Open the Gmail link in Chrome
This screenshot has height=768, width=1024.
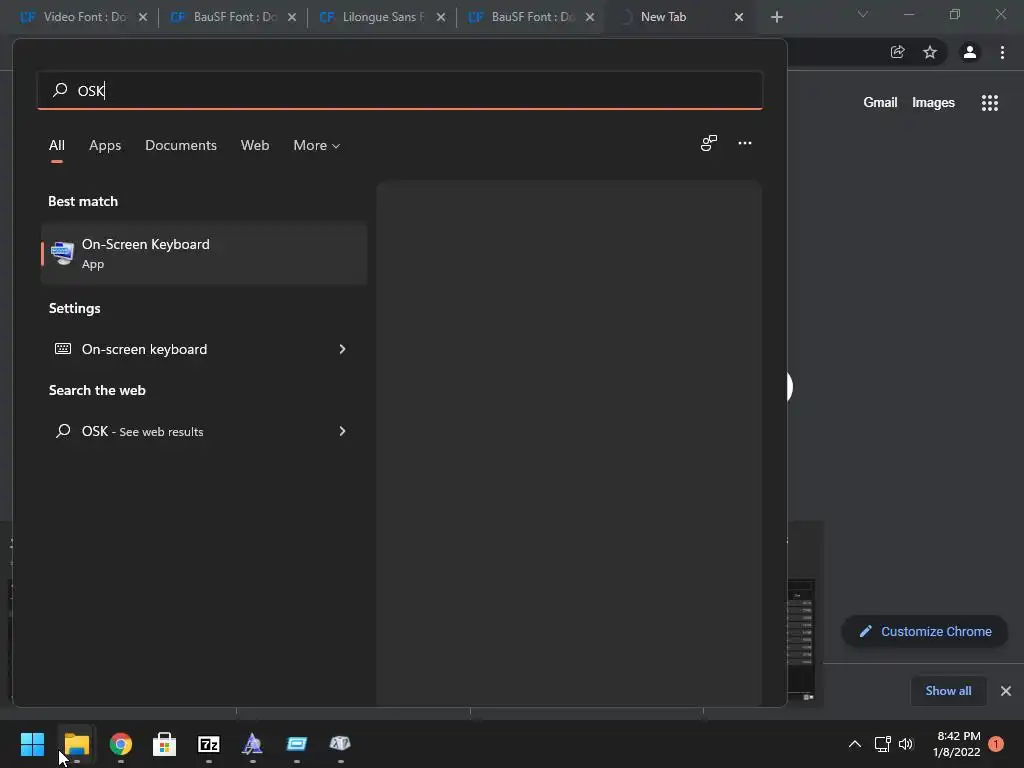click(x=880, y=103)
